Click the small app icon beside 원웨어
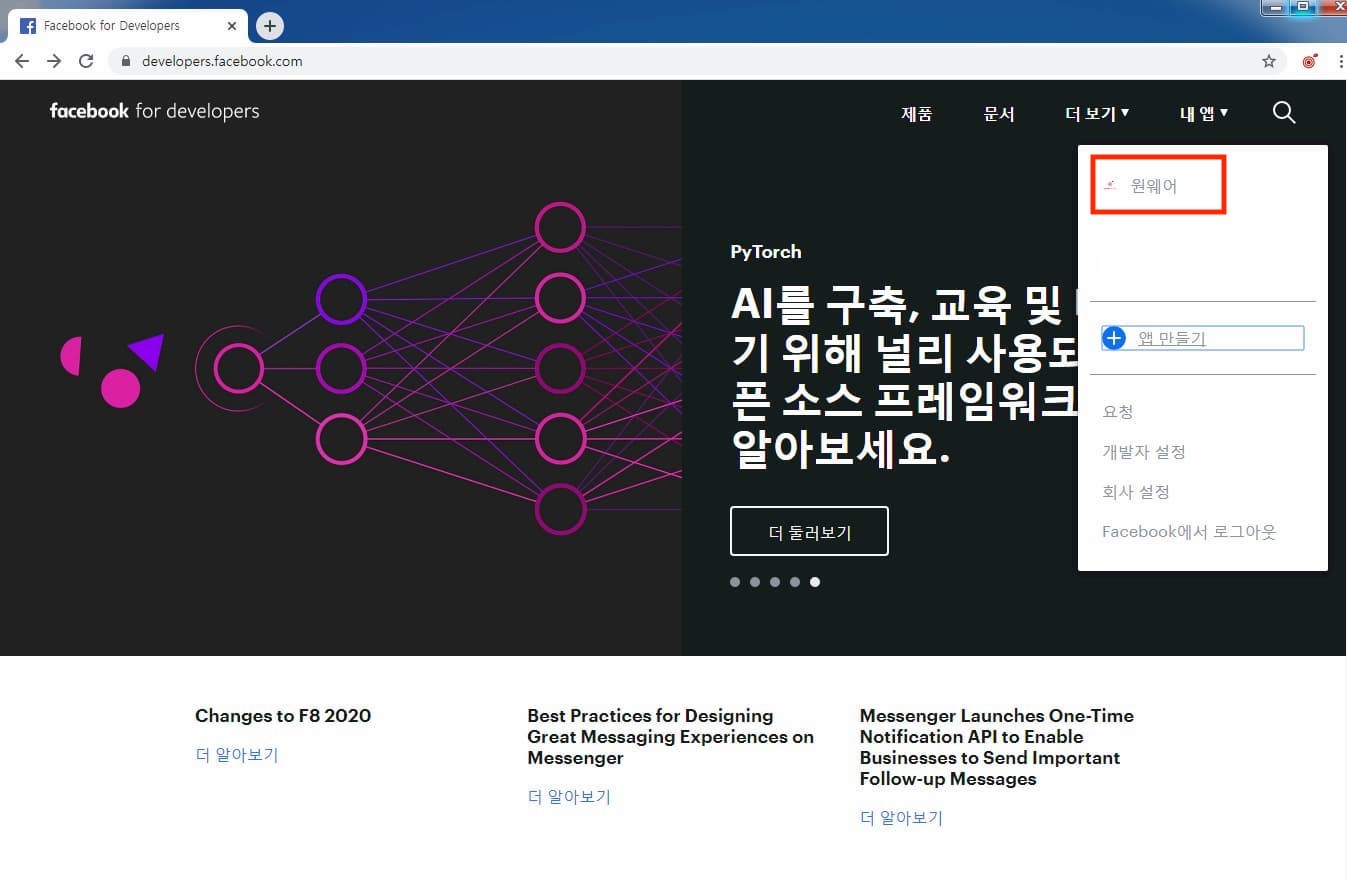The width and height of the screenshot is (1347, 880). 1109,185
